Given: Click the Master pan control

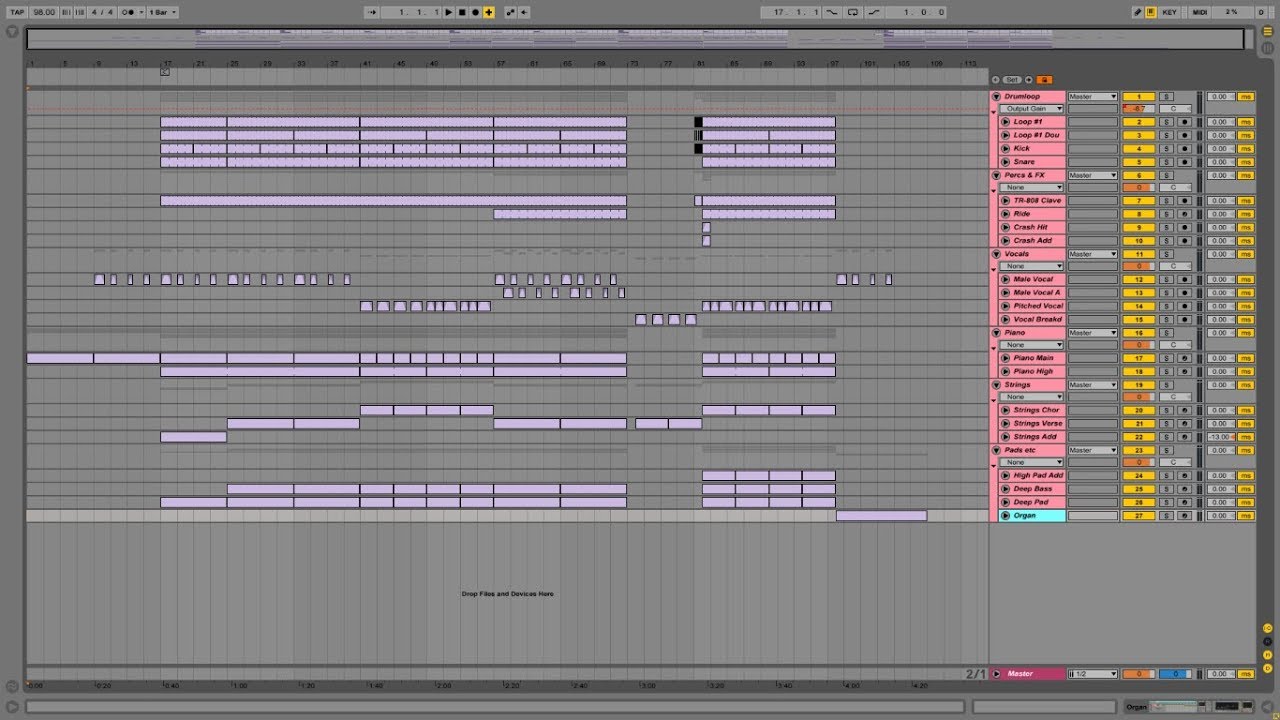Looking at the screenshot, I should tap(1175, 674).
